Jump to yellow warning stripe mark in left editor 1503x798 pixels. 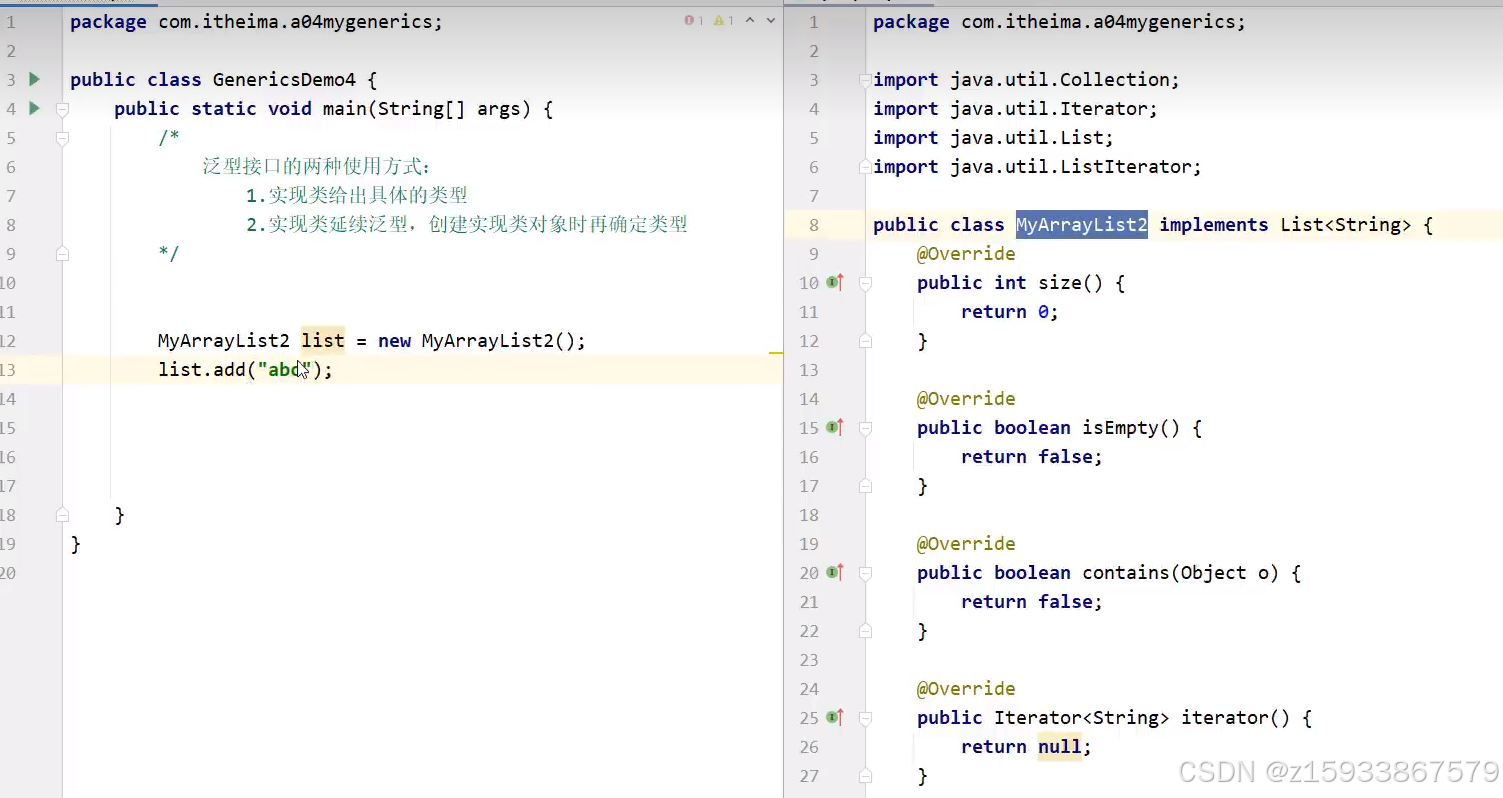tap(775, 353)
